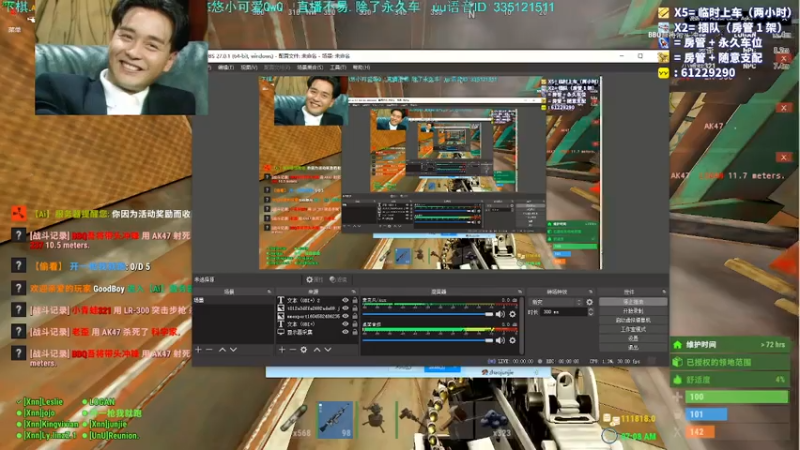800x450 pixels.
Task: Remove the selected source with the minus icon
Action: tap(292, 349)
